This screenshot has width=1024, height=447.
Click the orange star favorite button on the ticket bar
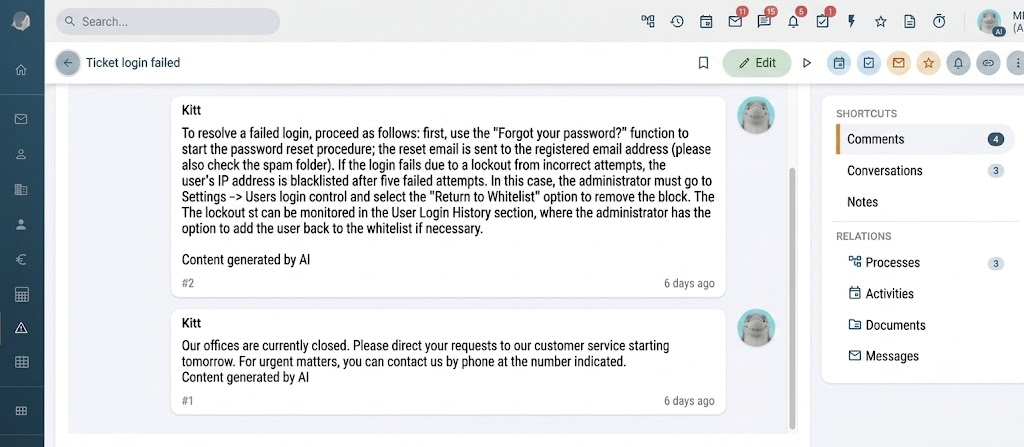pos(929,63)
